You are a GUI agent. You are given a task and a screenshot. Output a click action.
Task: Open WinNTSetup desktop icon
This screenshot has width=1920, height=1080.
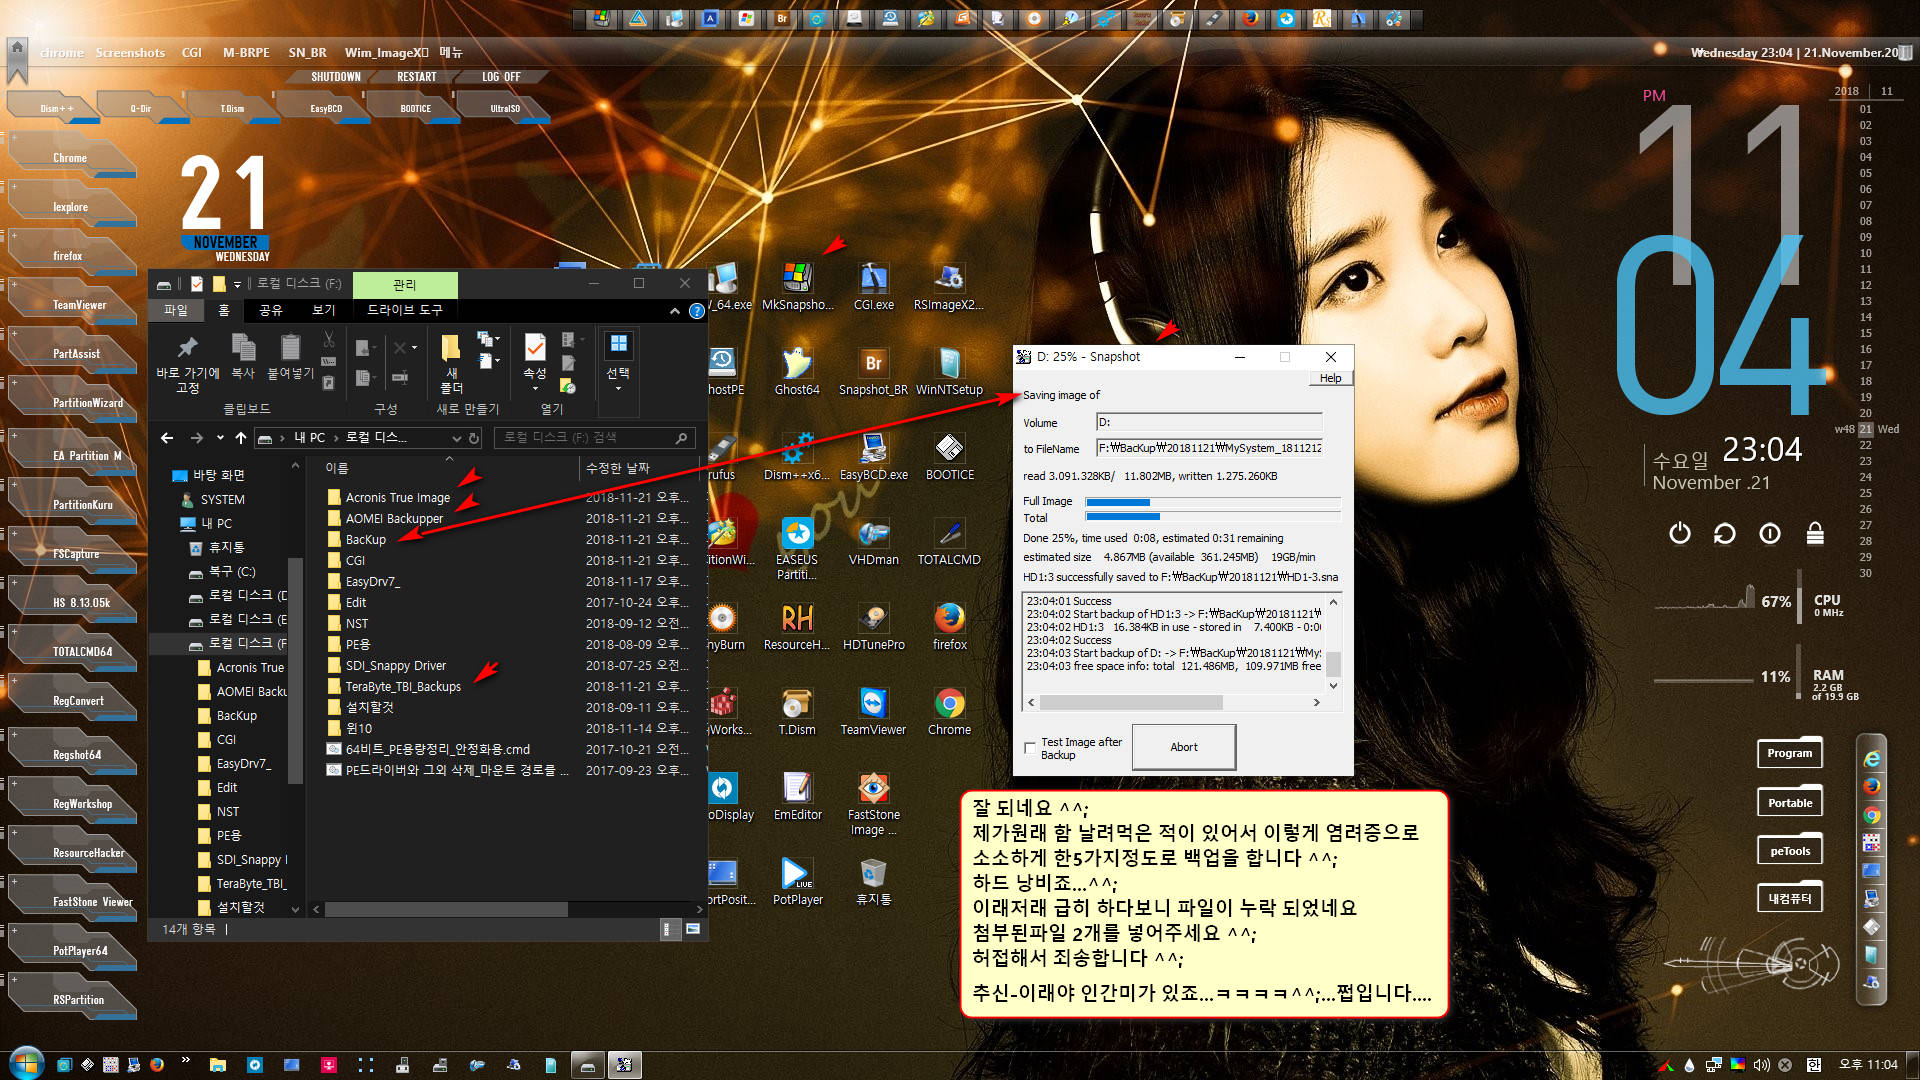[x=949, y=371]
